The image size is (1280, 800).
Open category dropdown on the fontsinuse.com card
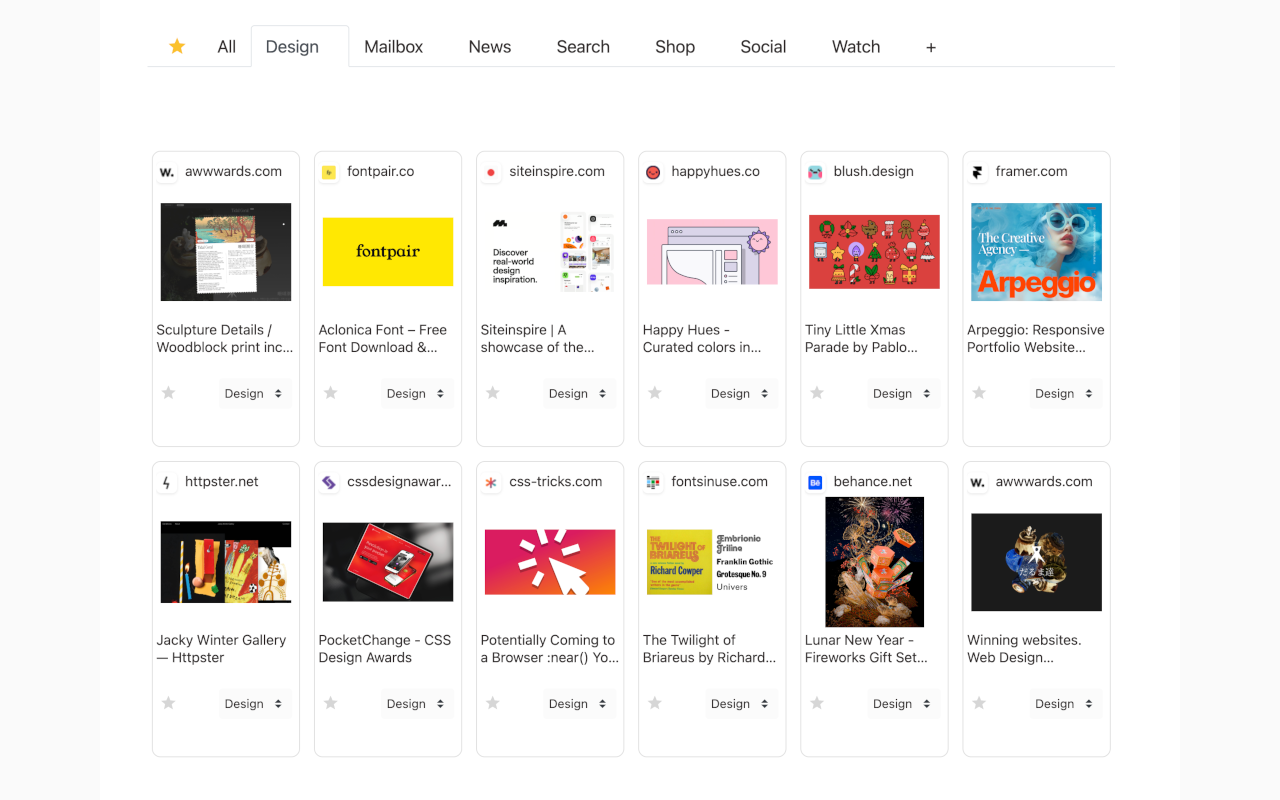point(740,703)
